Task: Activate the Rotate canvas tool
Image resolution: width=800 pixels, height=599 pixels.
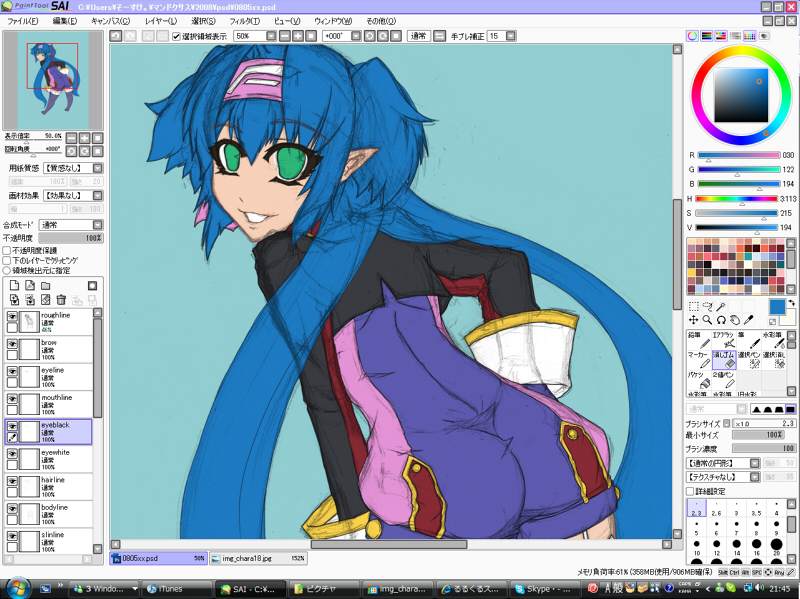Action: click(x=721, y=320)
